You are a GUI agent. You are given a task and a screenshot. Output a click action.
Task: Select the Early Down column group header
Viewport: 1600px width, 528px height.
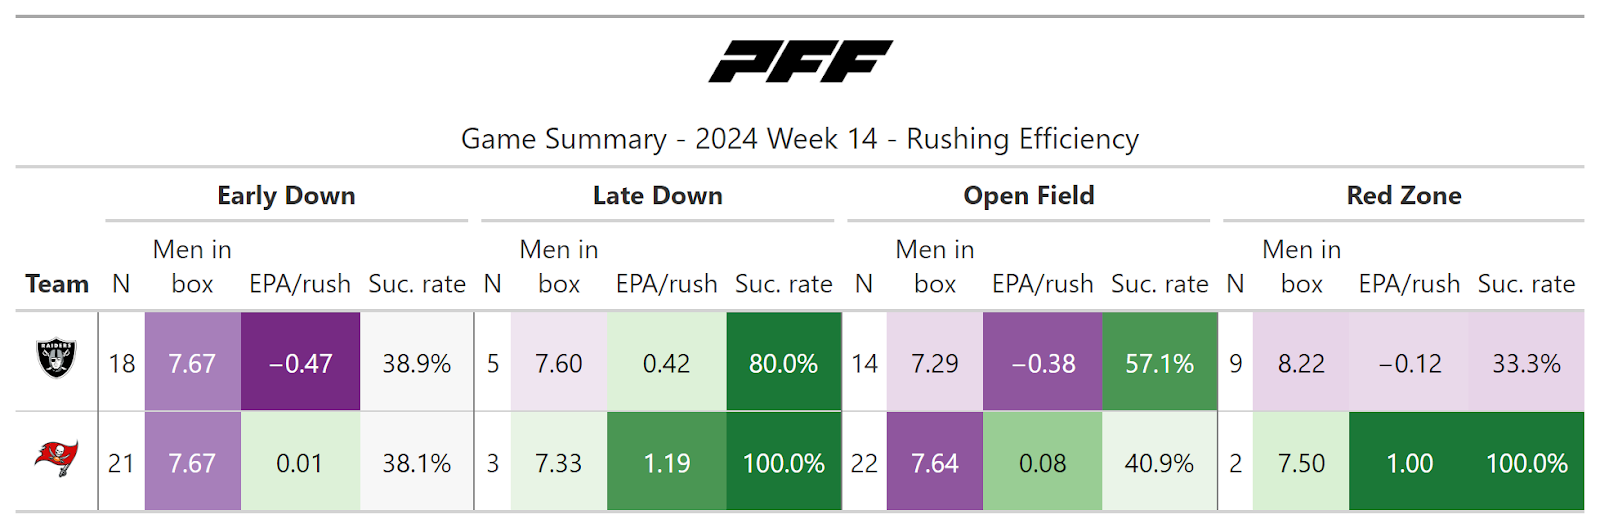(x=286, y=196)
